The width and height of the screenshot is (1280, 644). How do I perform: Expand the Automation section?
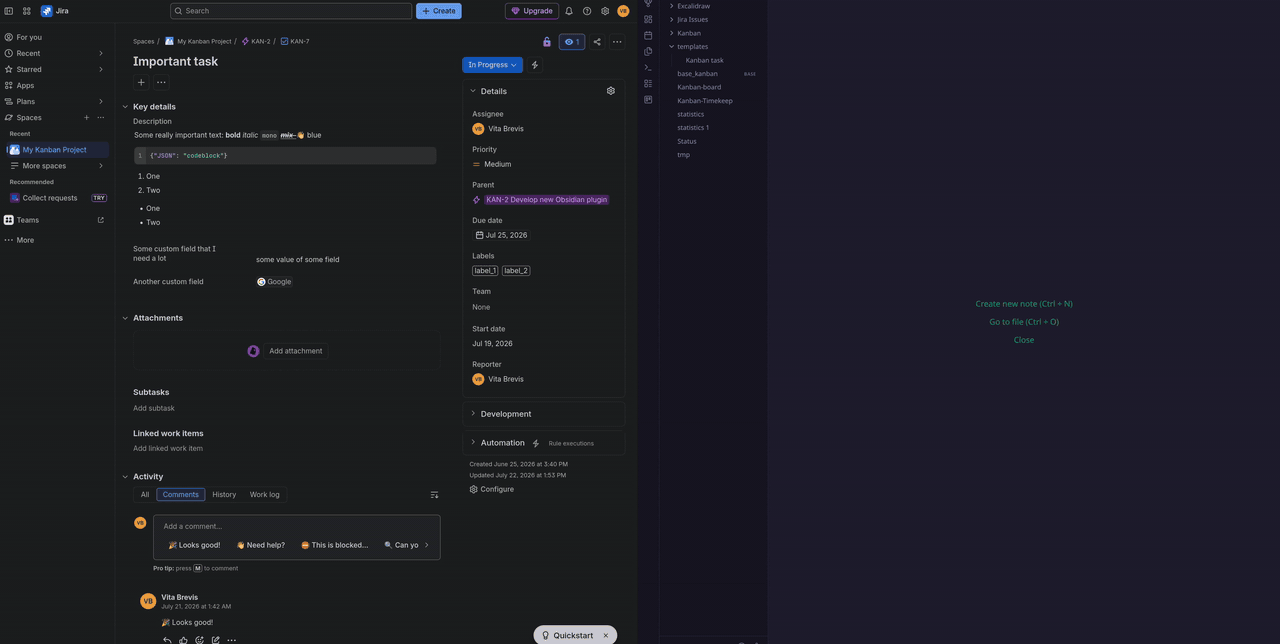(473, 443)
